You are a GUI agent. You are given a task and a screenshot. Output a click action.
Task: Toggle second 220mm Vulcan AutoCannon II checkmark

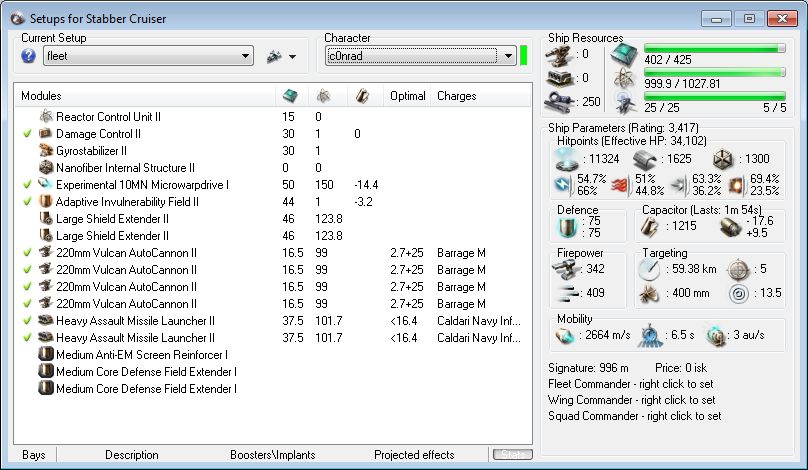point(28,270)
